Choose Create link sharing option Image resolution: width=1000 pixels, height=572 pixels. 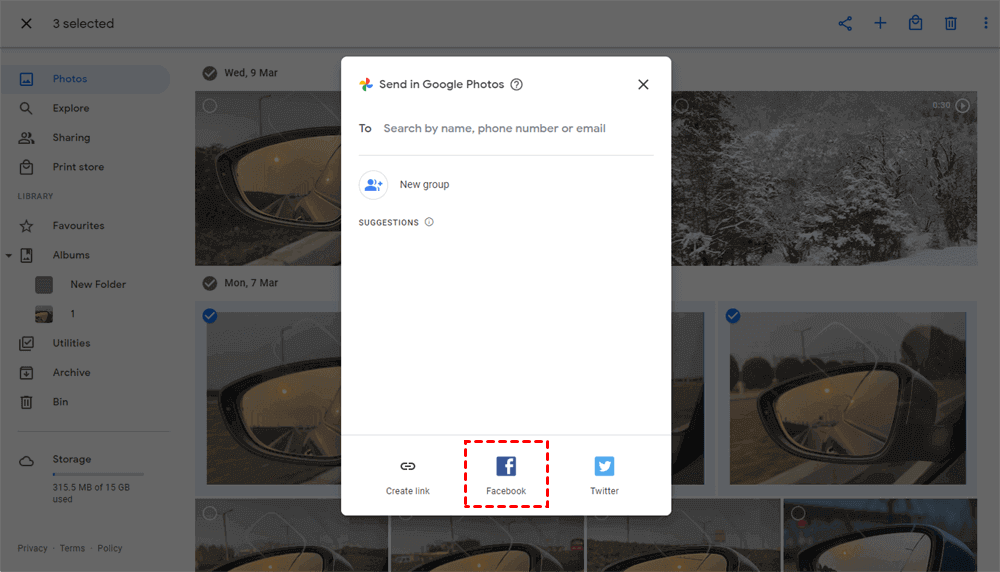pyautogui.click(x=408, y=476)
